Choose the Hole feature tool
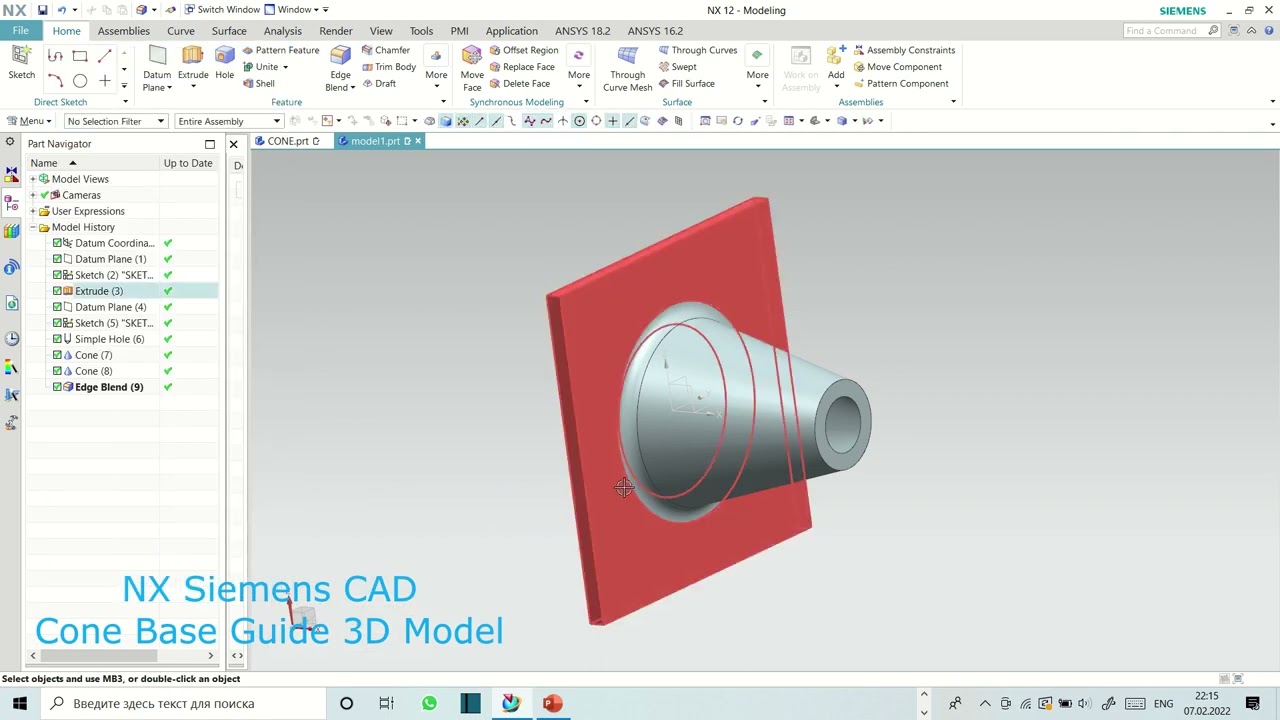Image resolution: width=1280 pixels, height=720 pixels. coord(225,63)
